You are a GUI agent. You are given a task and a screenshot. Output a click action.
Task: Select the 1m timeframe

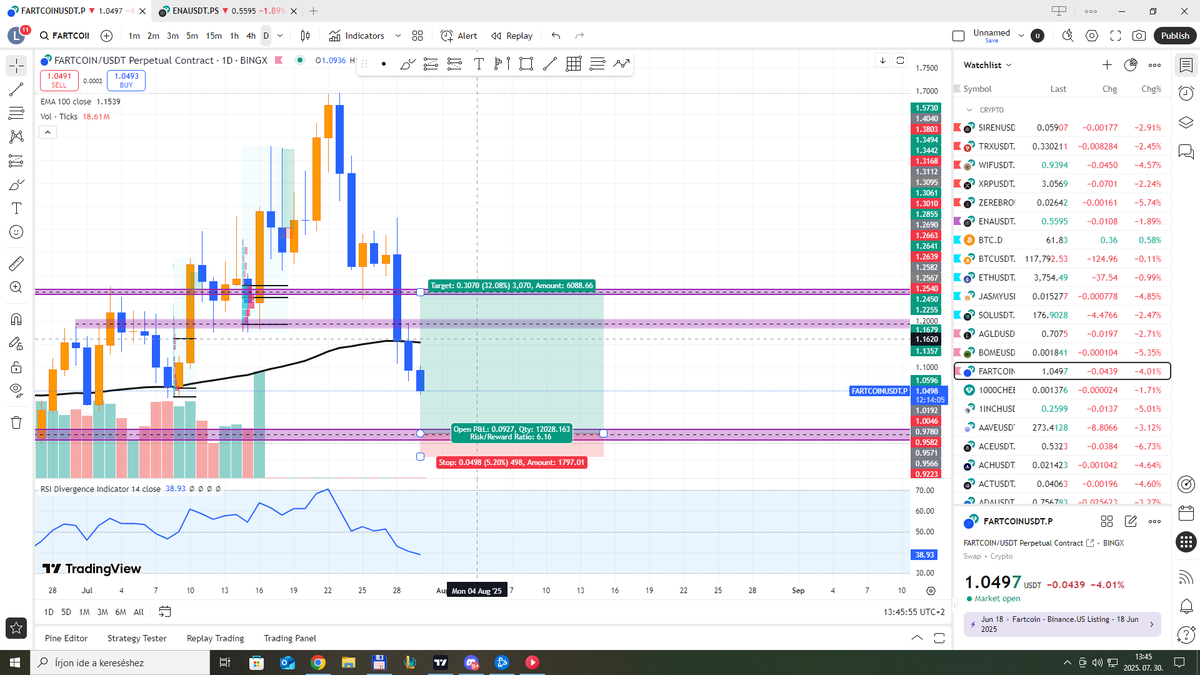(133, 36)
